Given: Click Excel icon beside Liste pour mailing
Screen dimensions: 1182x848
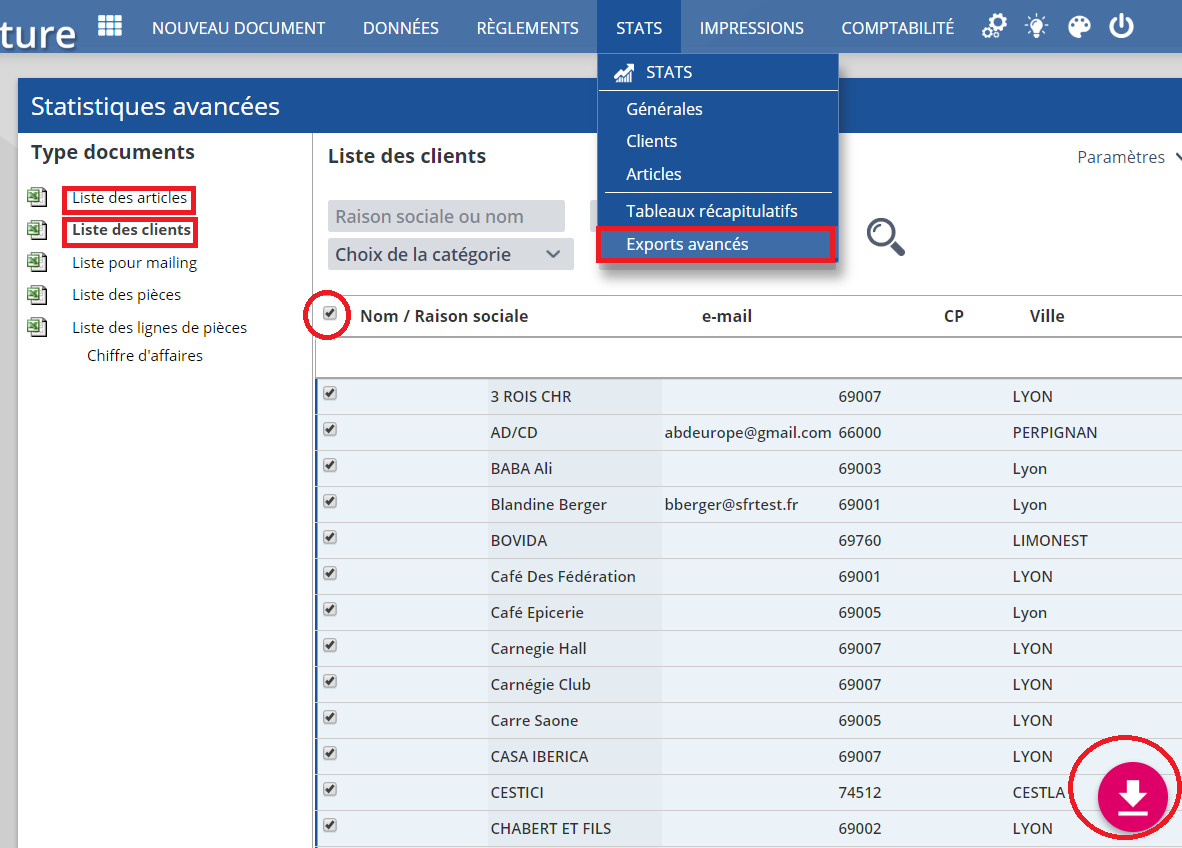Looking at the screenshot, I should pyautogui.click(x=37, y=262).
